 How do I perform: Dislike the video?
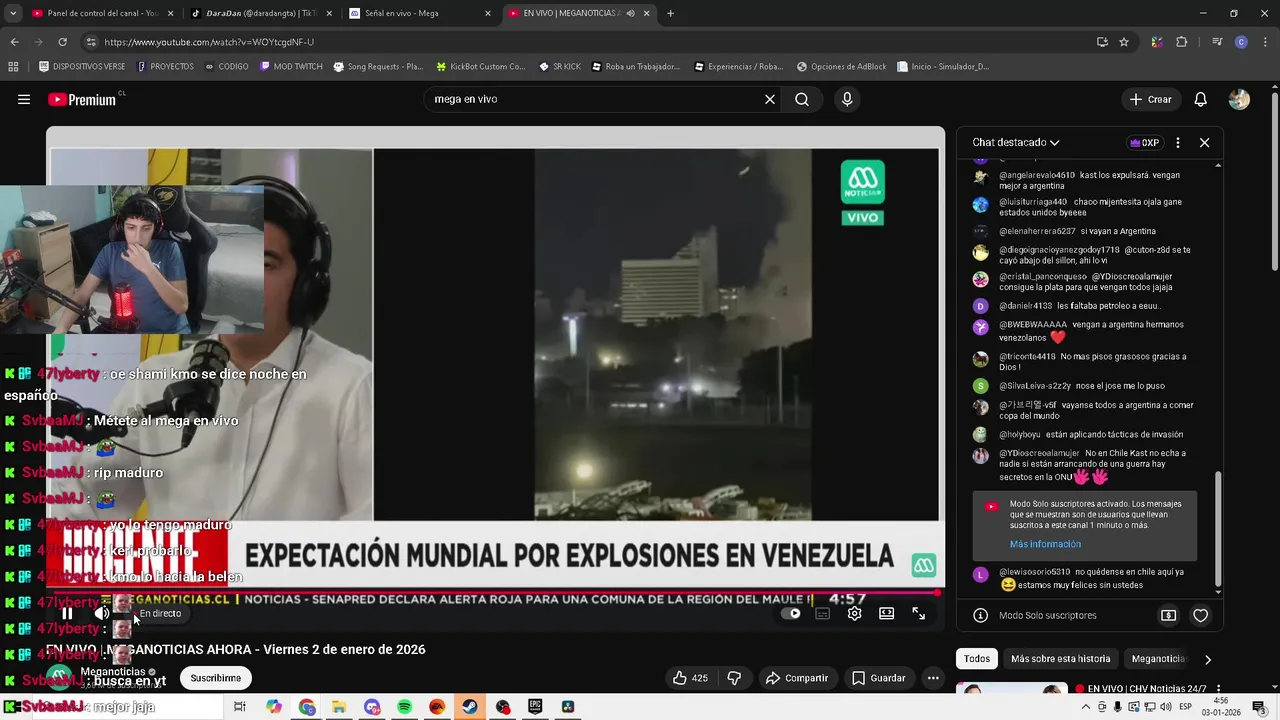(734, 678)
